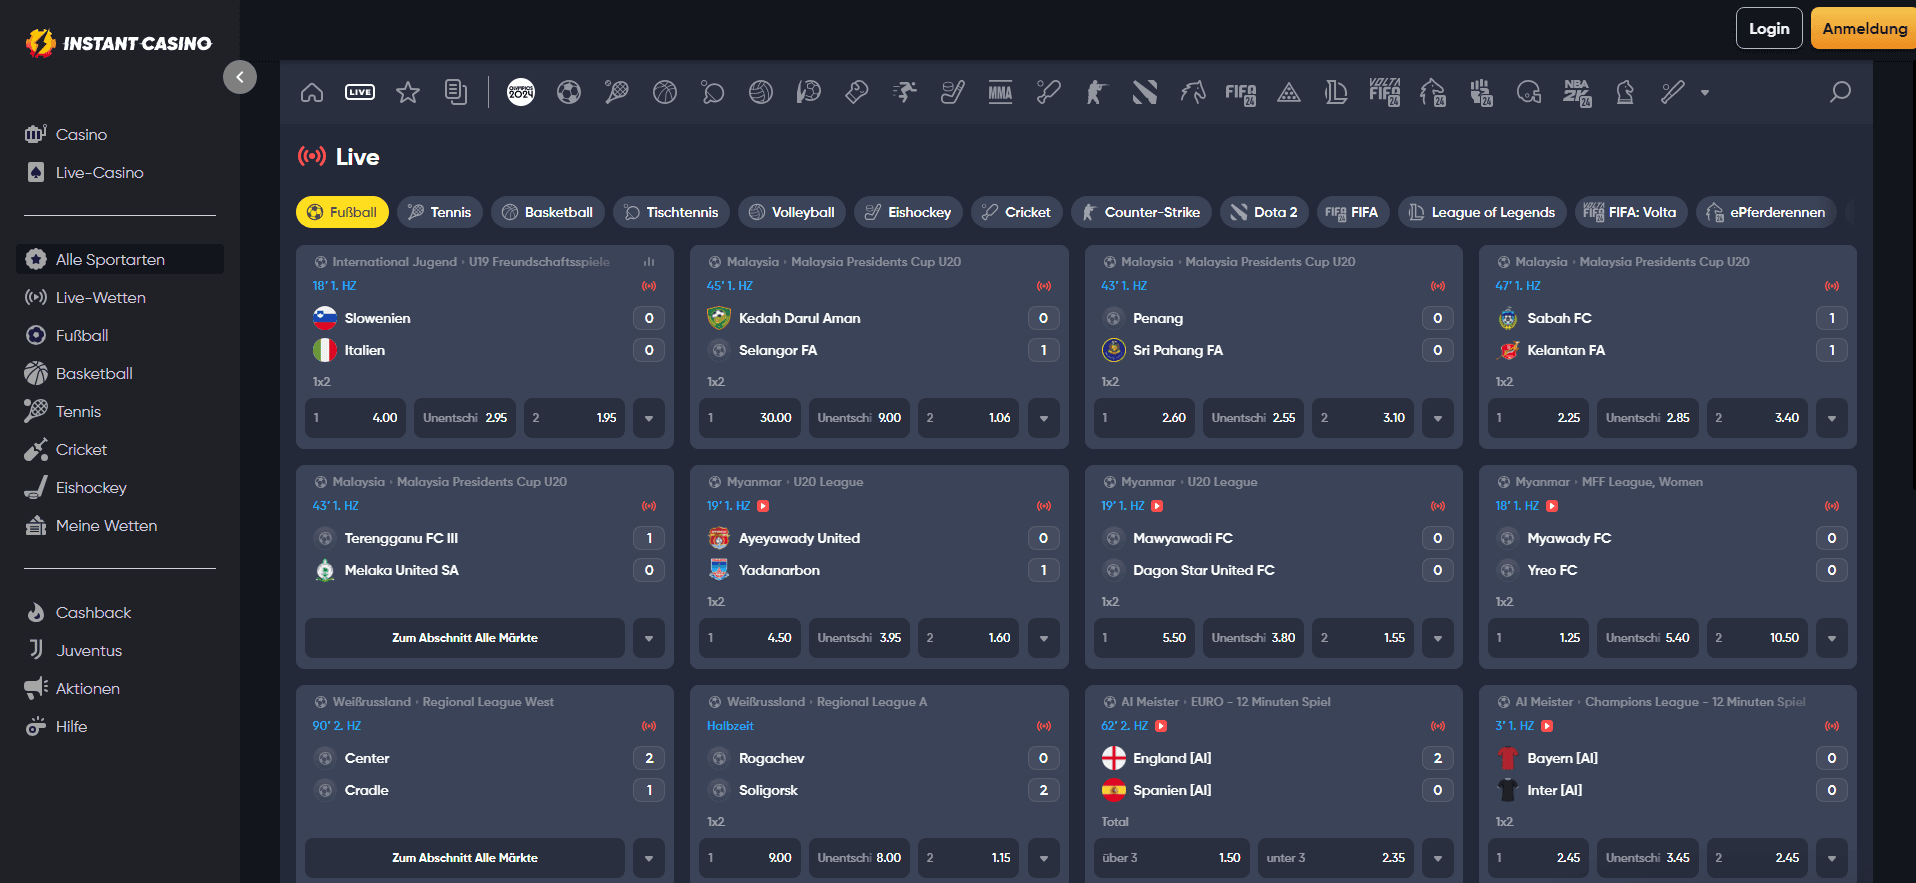Image resolution: width=1916 pixels, height=883 pixels.
Task: Click the Anmeldung button
Action: (1864, 28)
